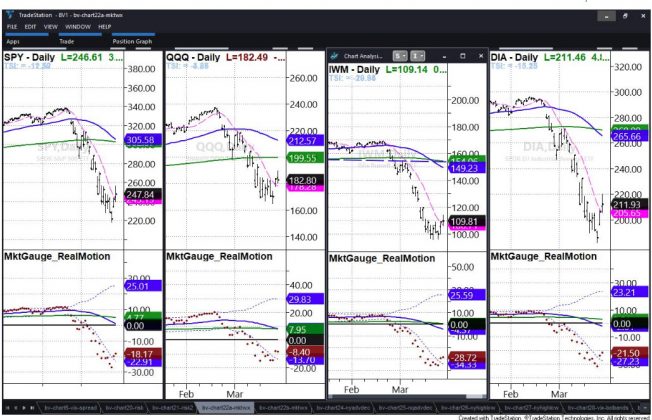The image size is (652, 420).
Task: Open the EDIT menu
Action: (x=30, y=27)
